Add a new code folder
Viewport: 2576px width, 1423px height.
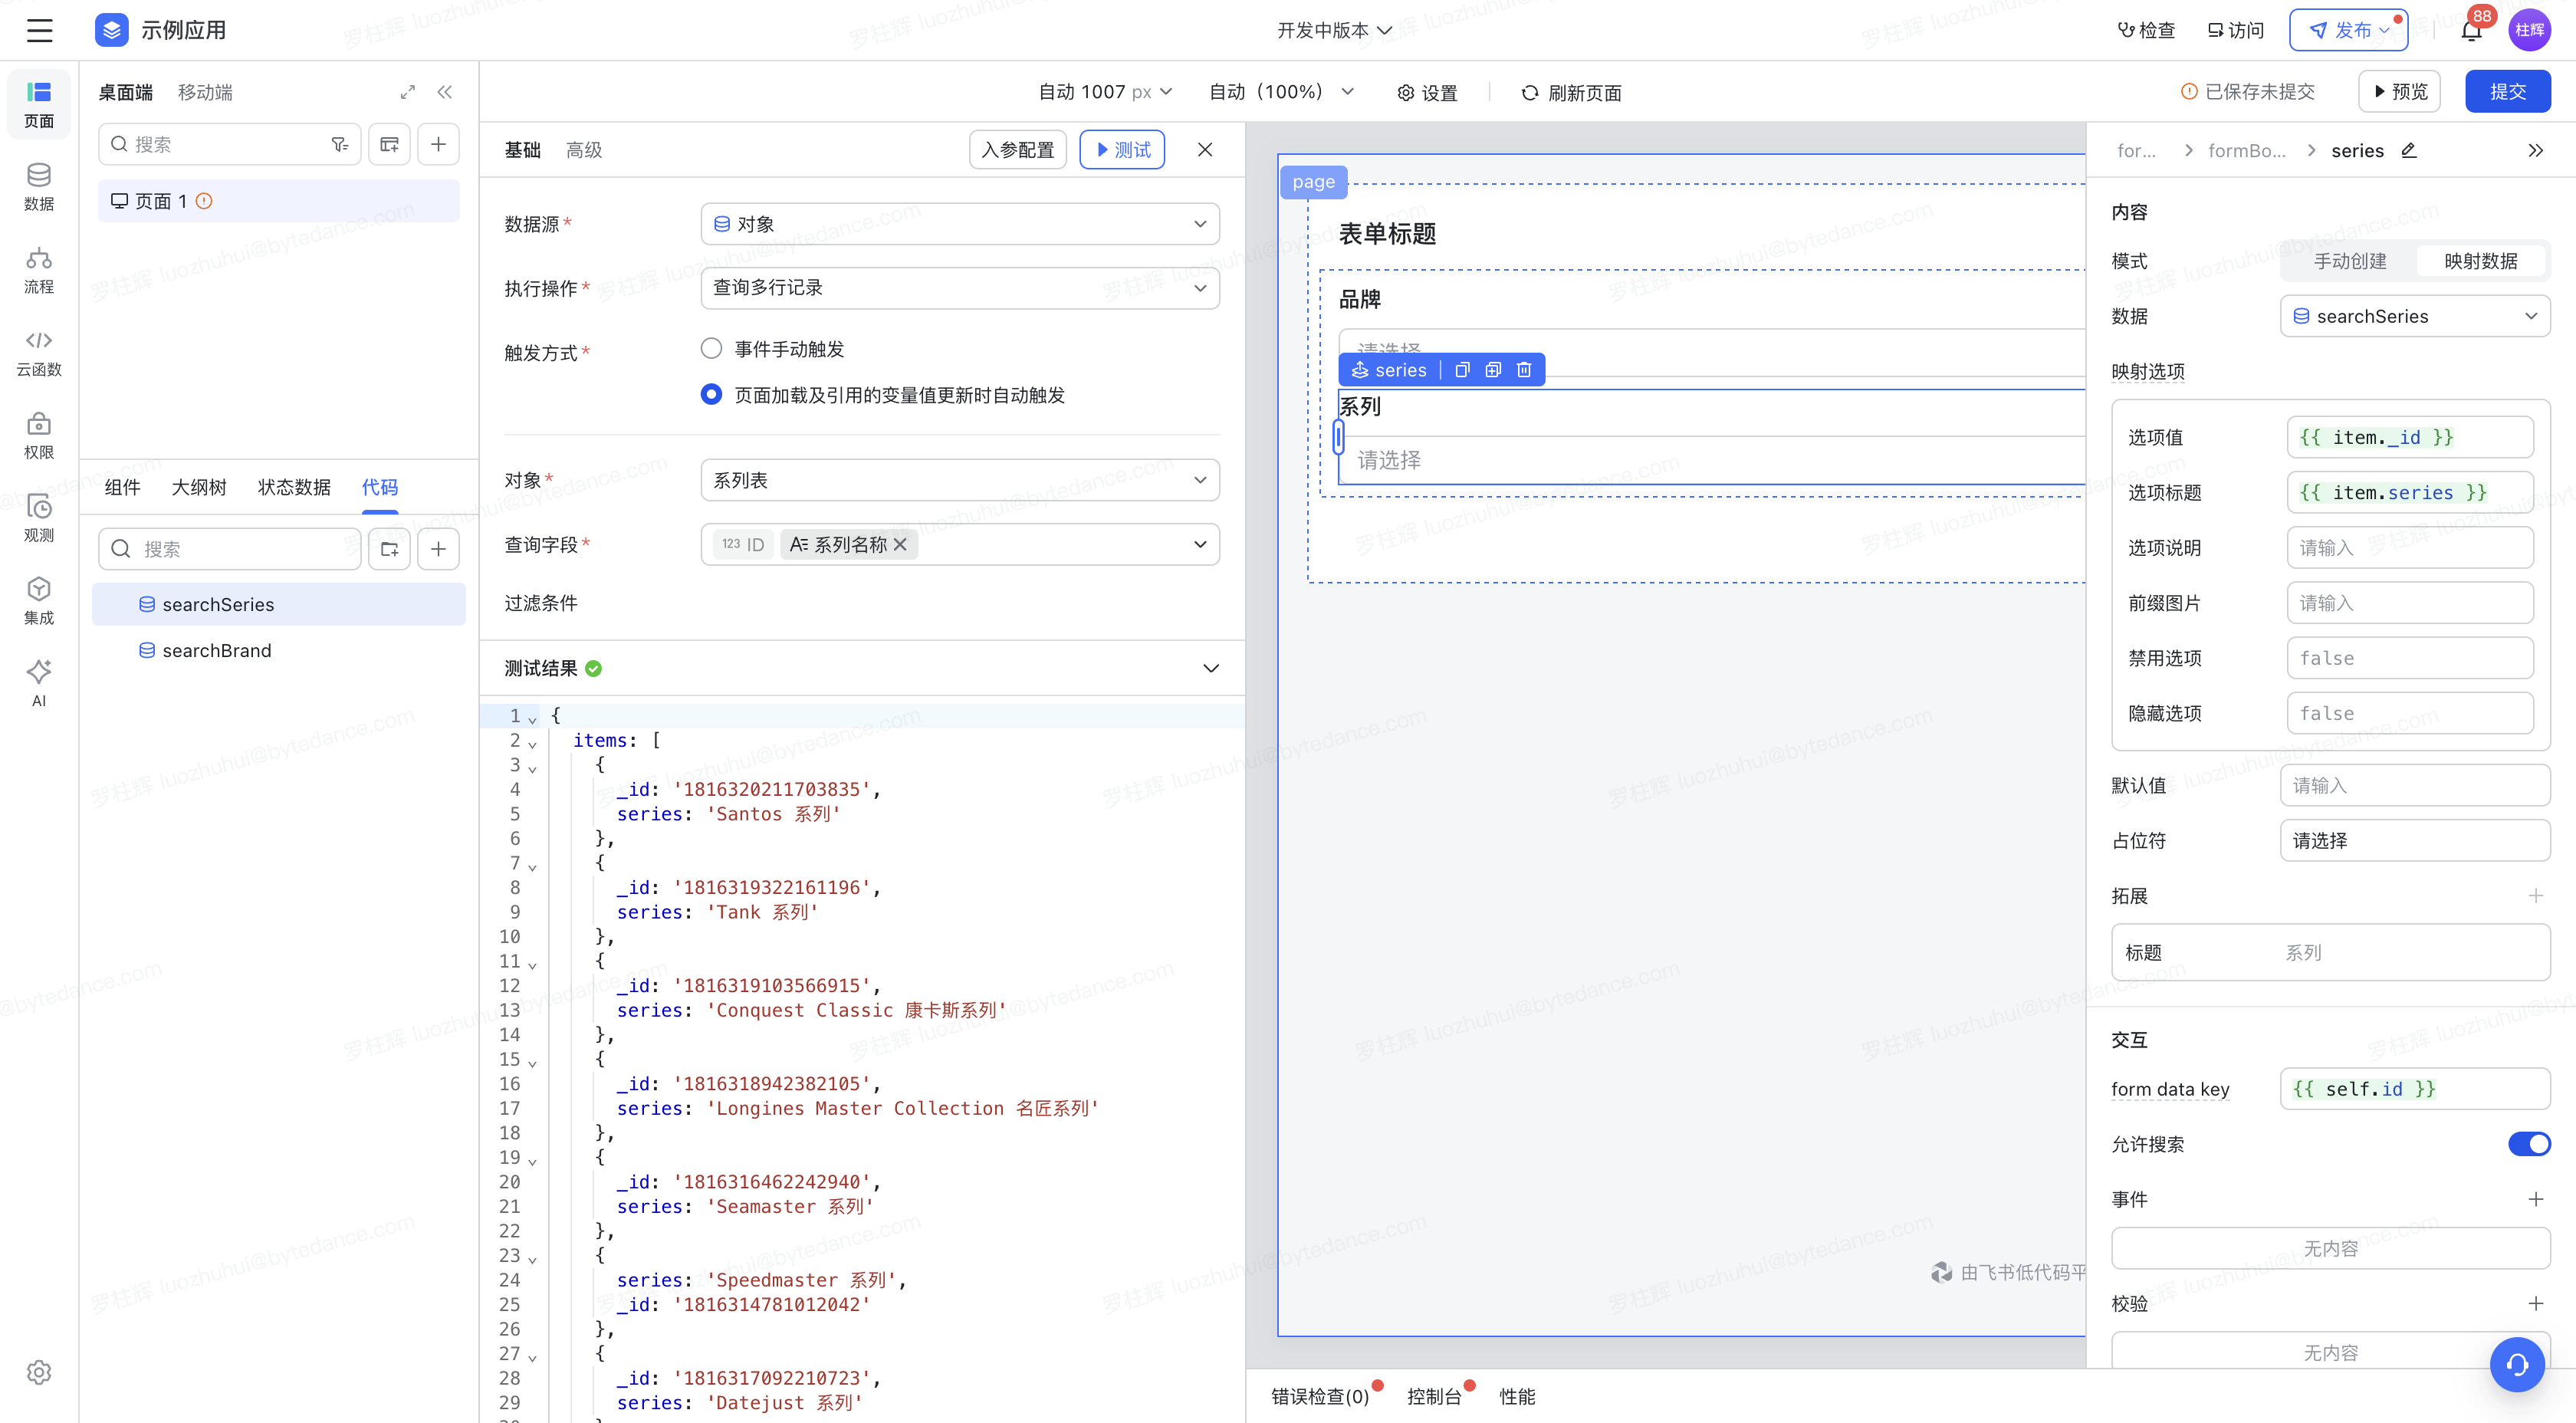(x=389, y=549)
